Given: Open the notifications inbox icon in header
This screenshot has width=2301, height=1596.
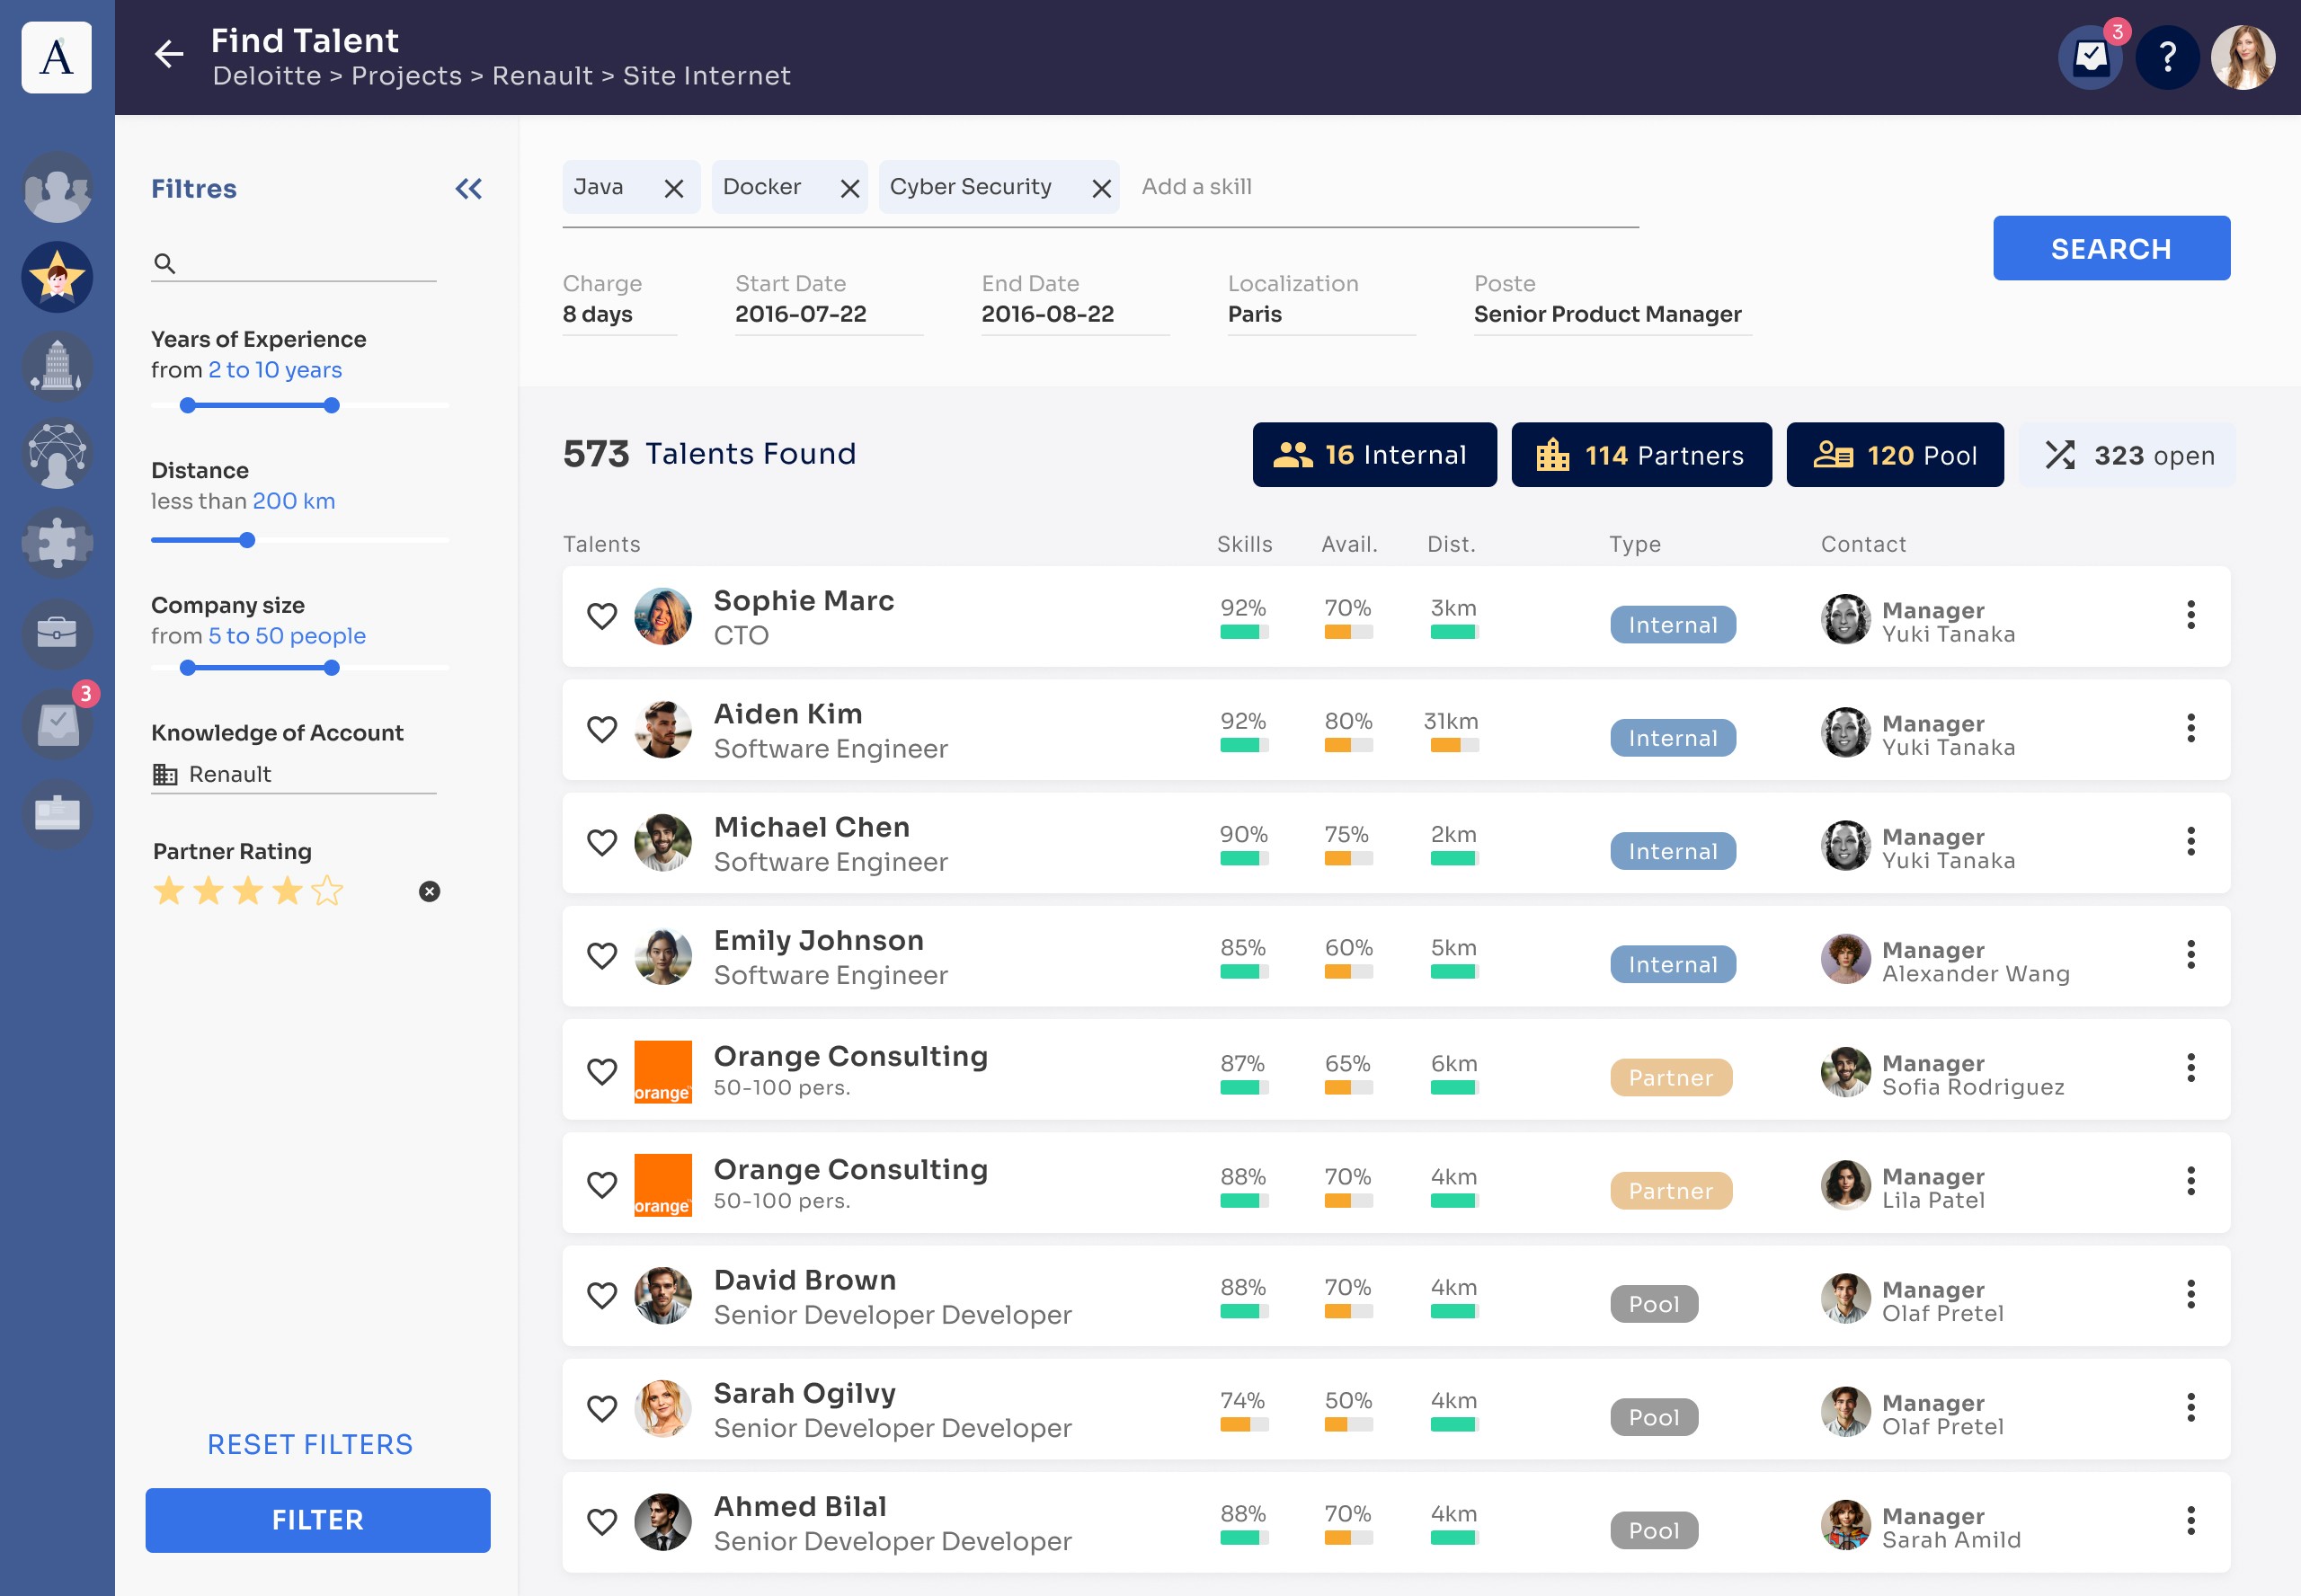Looking at the screenshot, I should point(2090,57).
